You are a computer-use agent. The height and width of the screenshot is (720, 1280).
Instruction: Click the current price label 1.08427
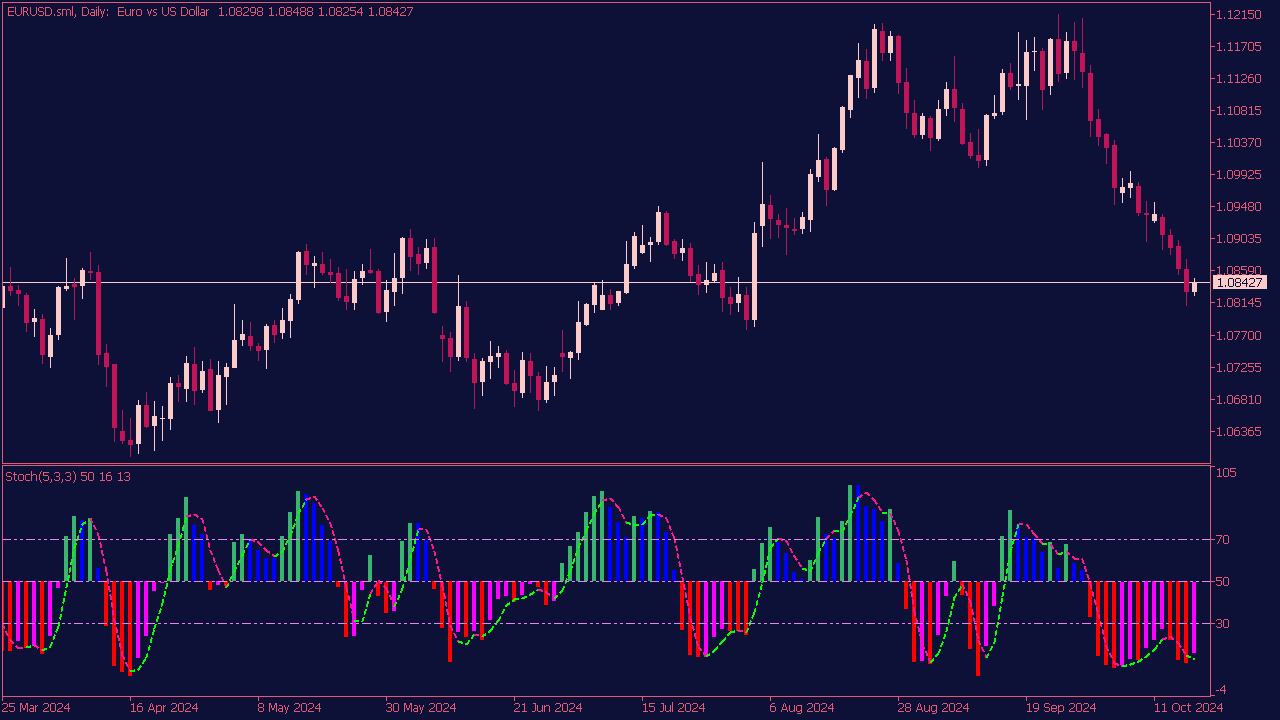pyautogui.click(x=1239, y=283)
